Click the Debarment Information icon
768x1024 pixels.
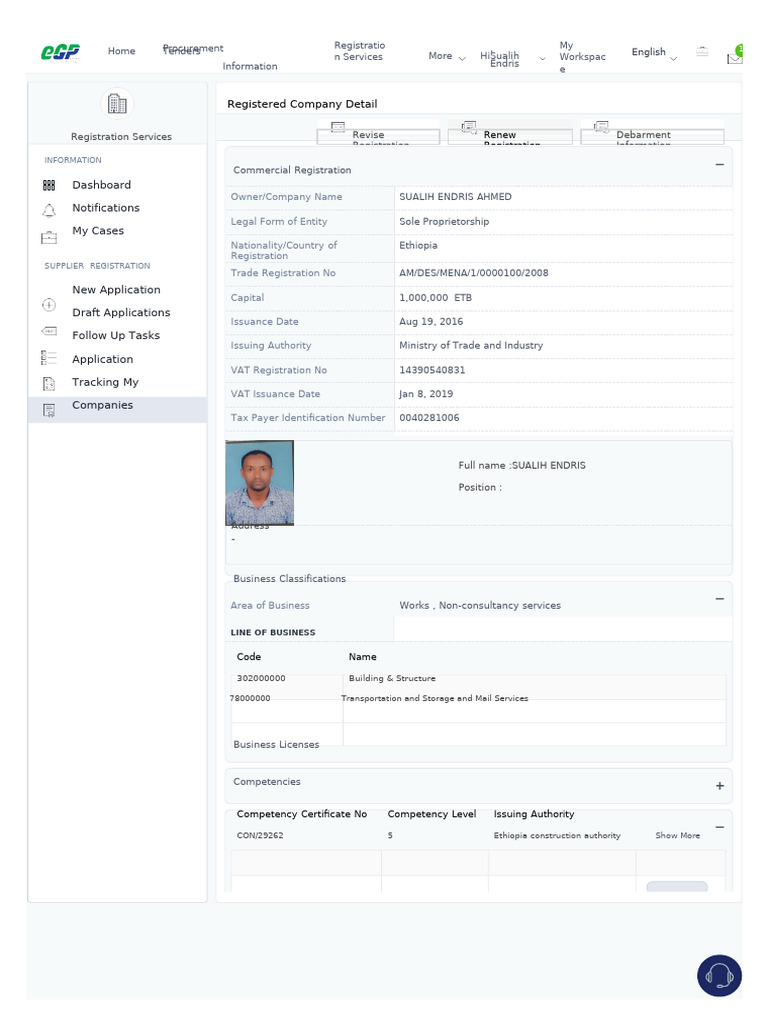click(x=601, y=127)
